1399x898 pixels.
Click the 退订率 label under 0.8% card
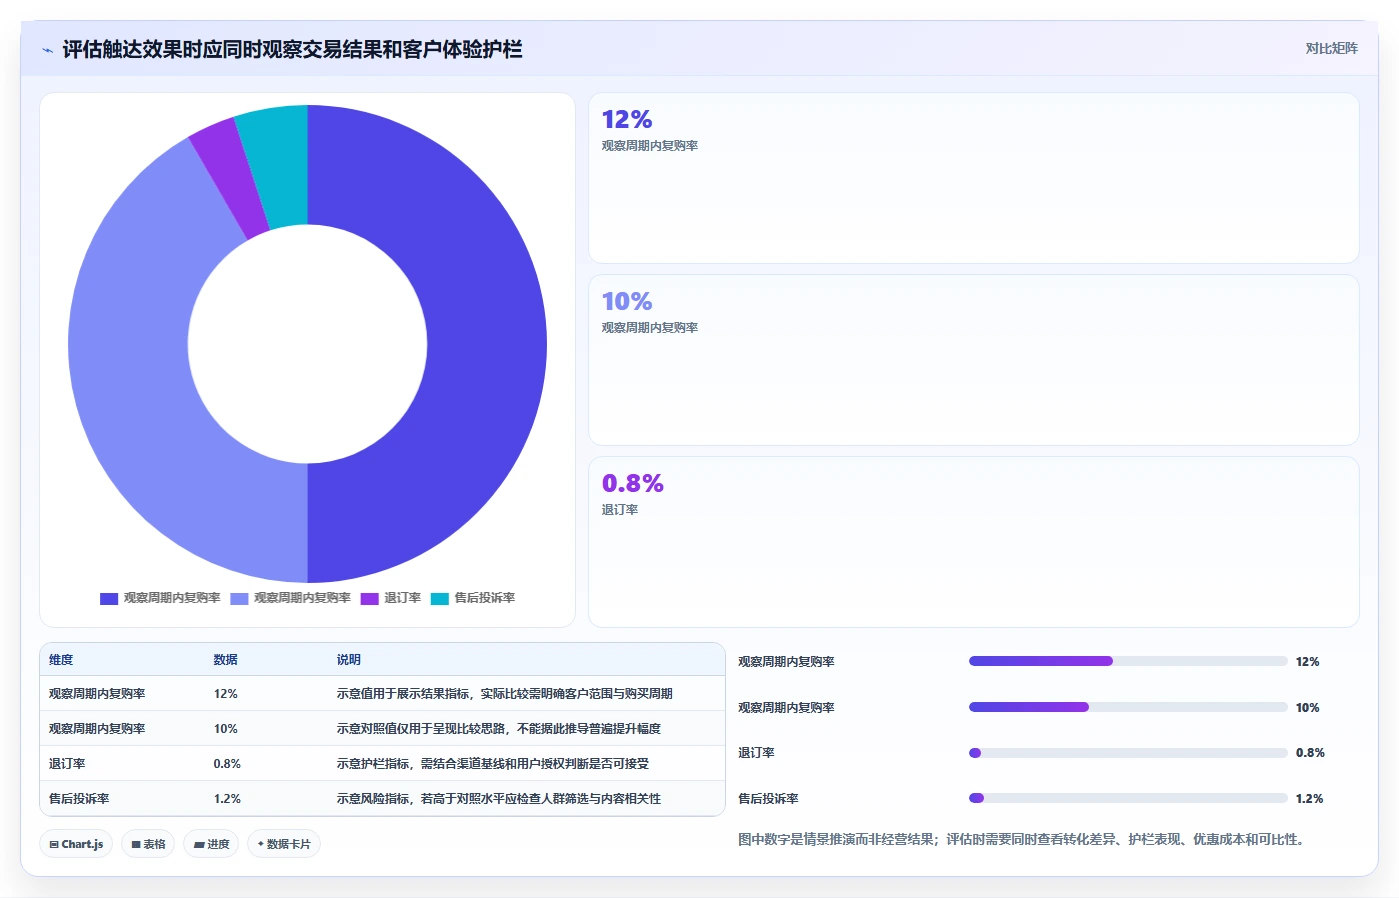pos(620,510)
